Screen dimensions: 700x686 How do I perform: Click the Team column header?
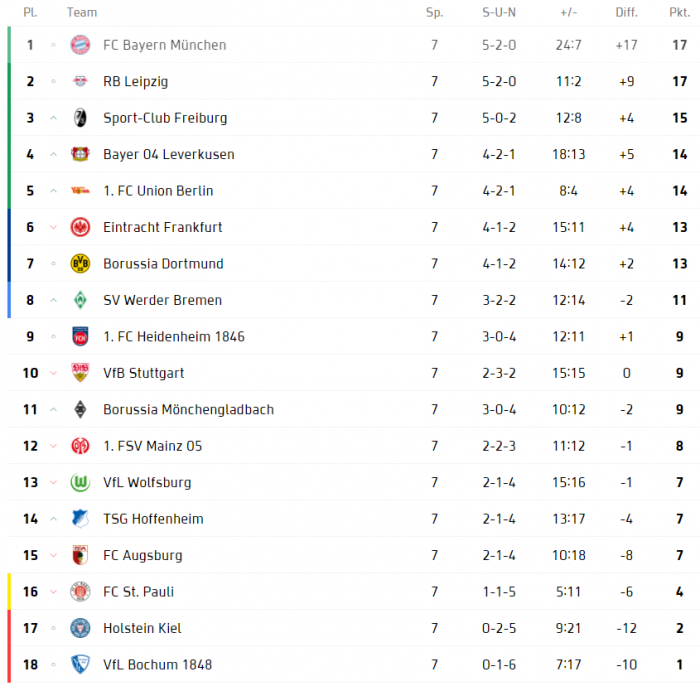82,12
